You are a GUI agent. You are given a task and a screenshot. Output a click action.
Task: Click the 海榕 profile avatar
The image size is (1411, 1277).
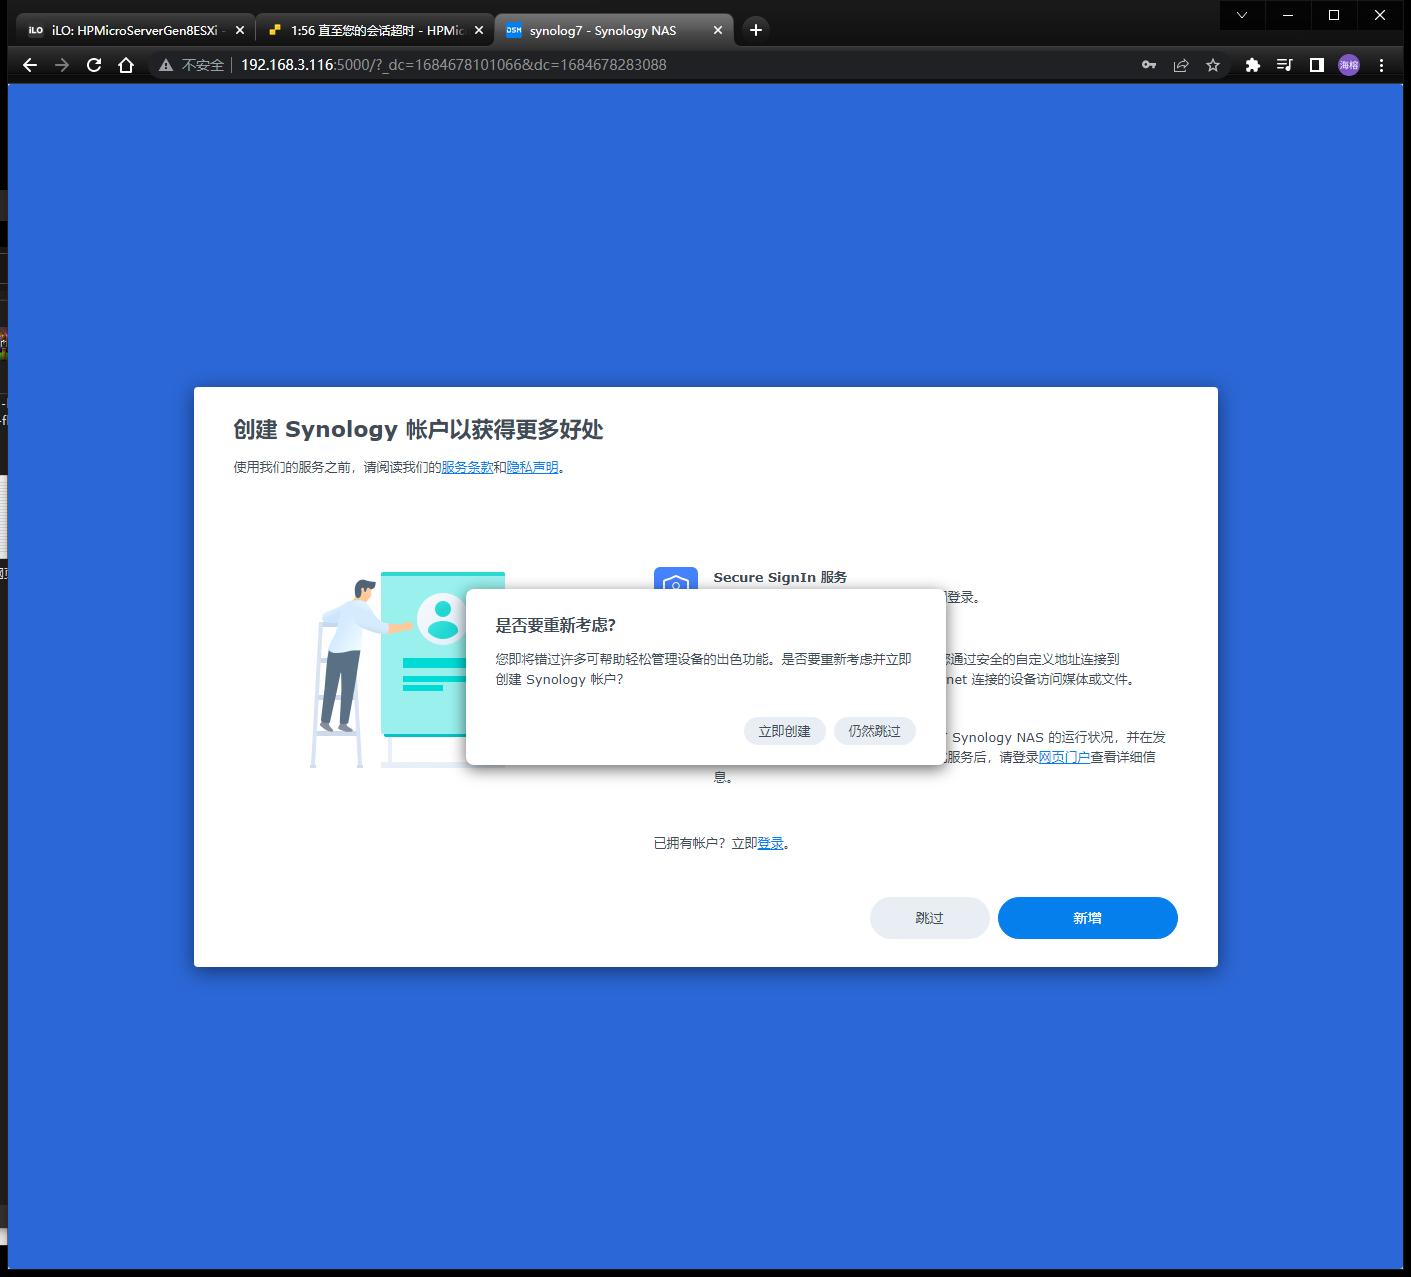tap(1348, 64)
